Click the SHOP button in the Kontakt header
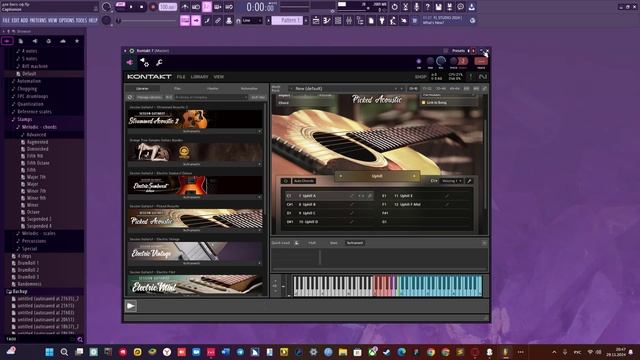 (x=420, y=77)
